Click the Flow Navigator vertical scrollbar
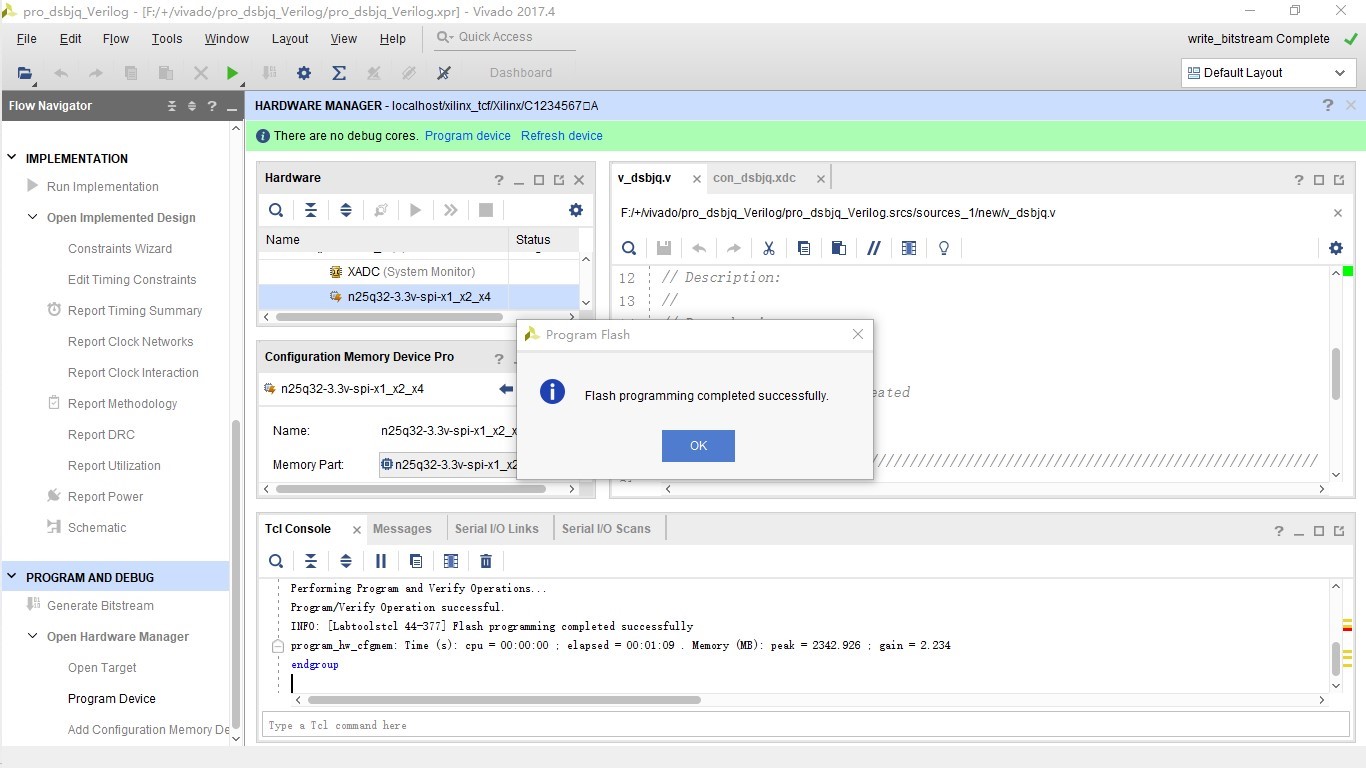1366x768 pixels. 236,575
